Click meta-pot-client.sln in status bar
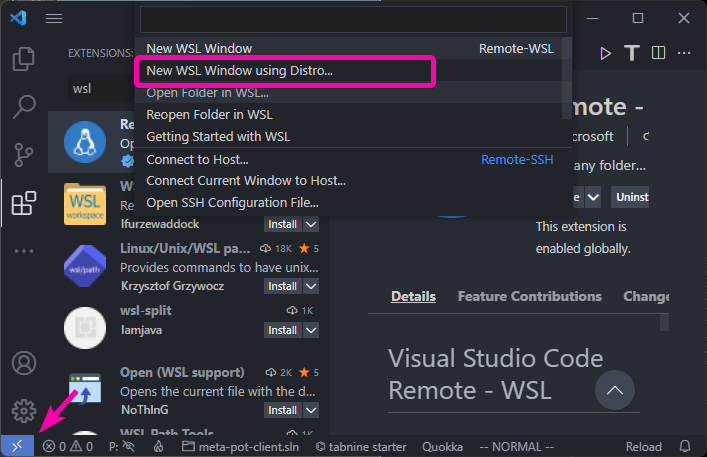Image resolution: width=707 pixels, height=457 pixels. 240,446
